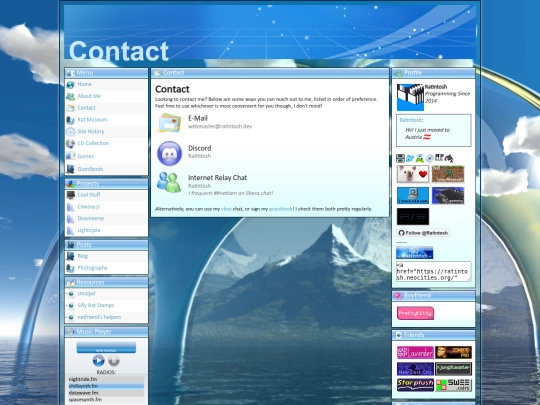
Task: Click the globe icon beside Home
Action: [71, 84]
